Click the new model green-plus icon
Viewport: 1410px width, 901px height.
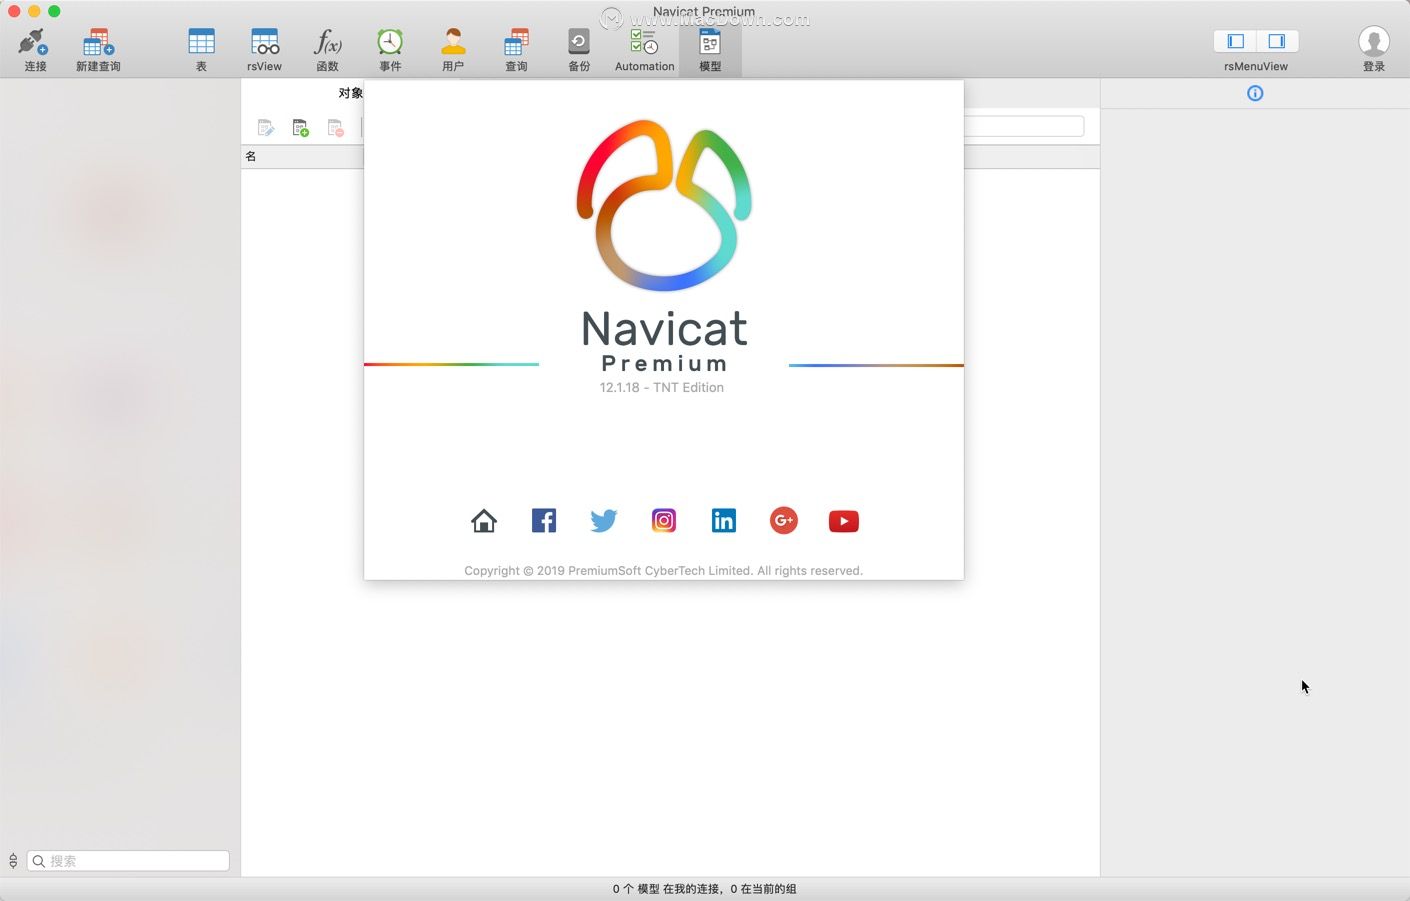[x=300, y=128]
